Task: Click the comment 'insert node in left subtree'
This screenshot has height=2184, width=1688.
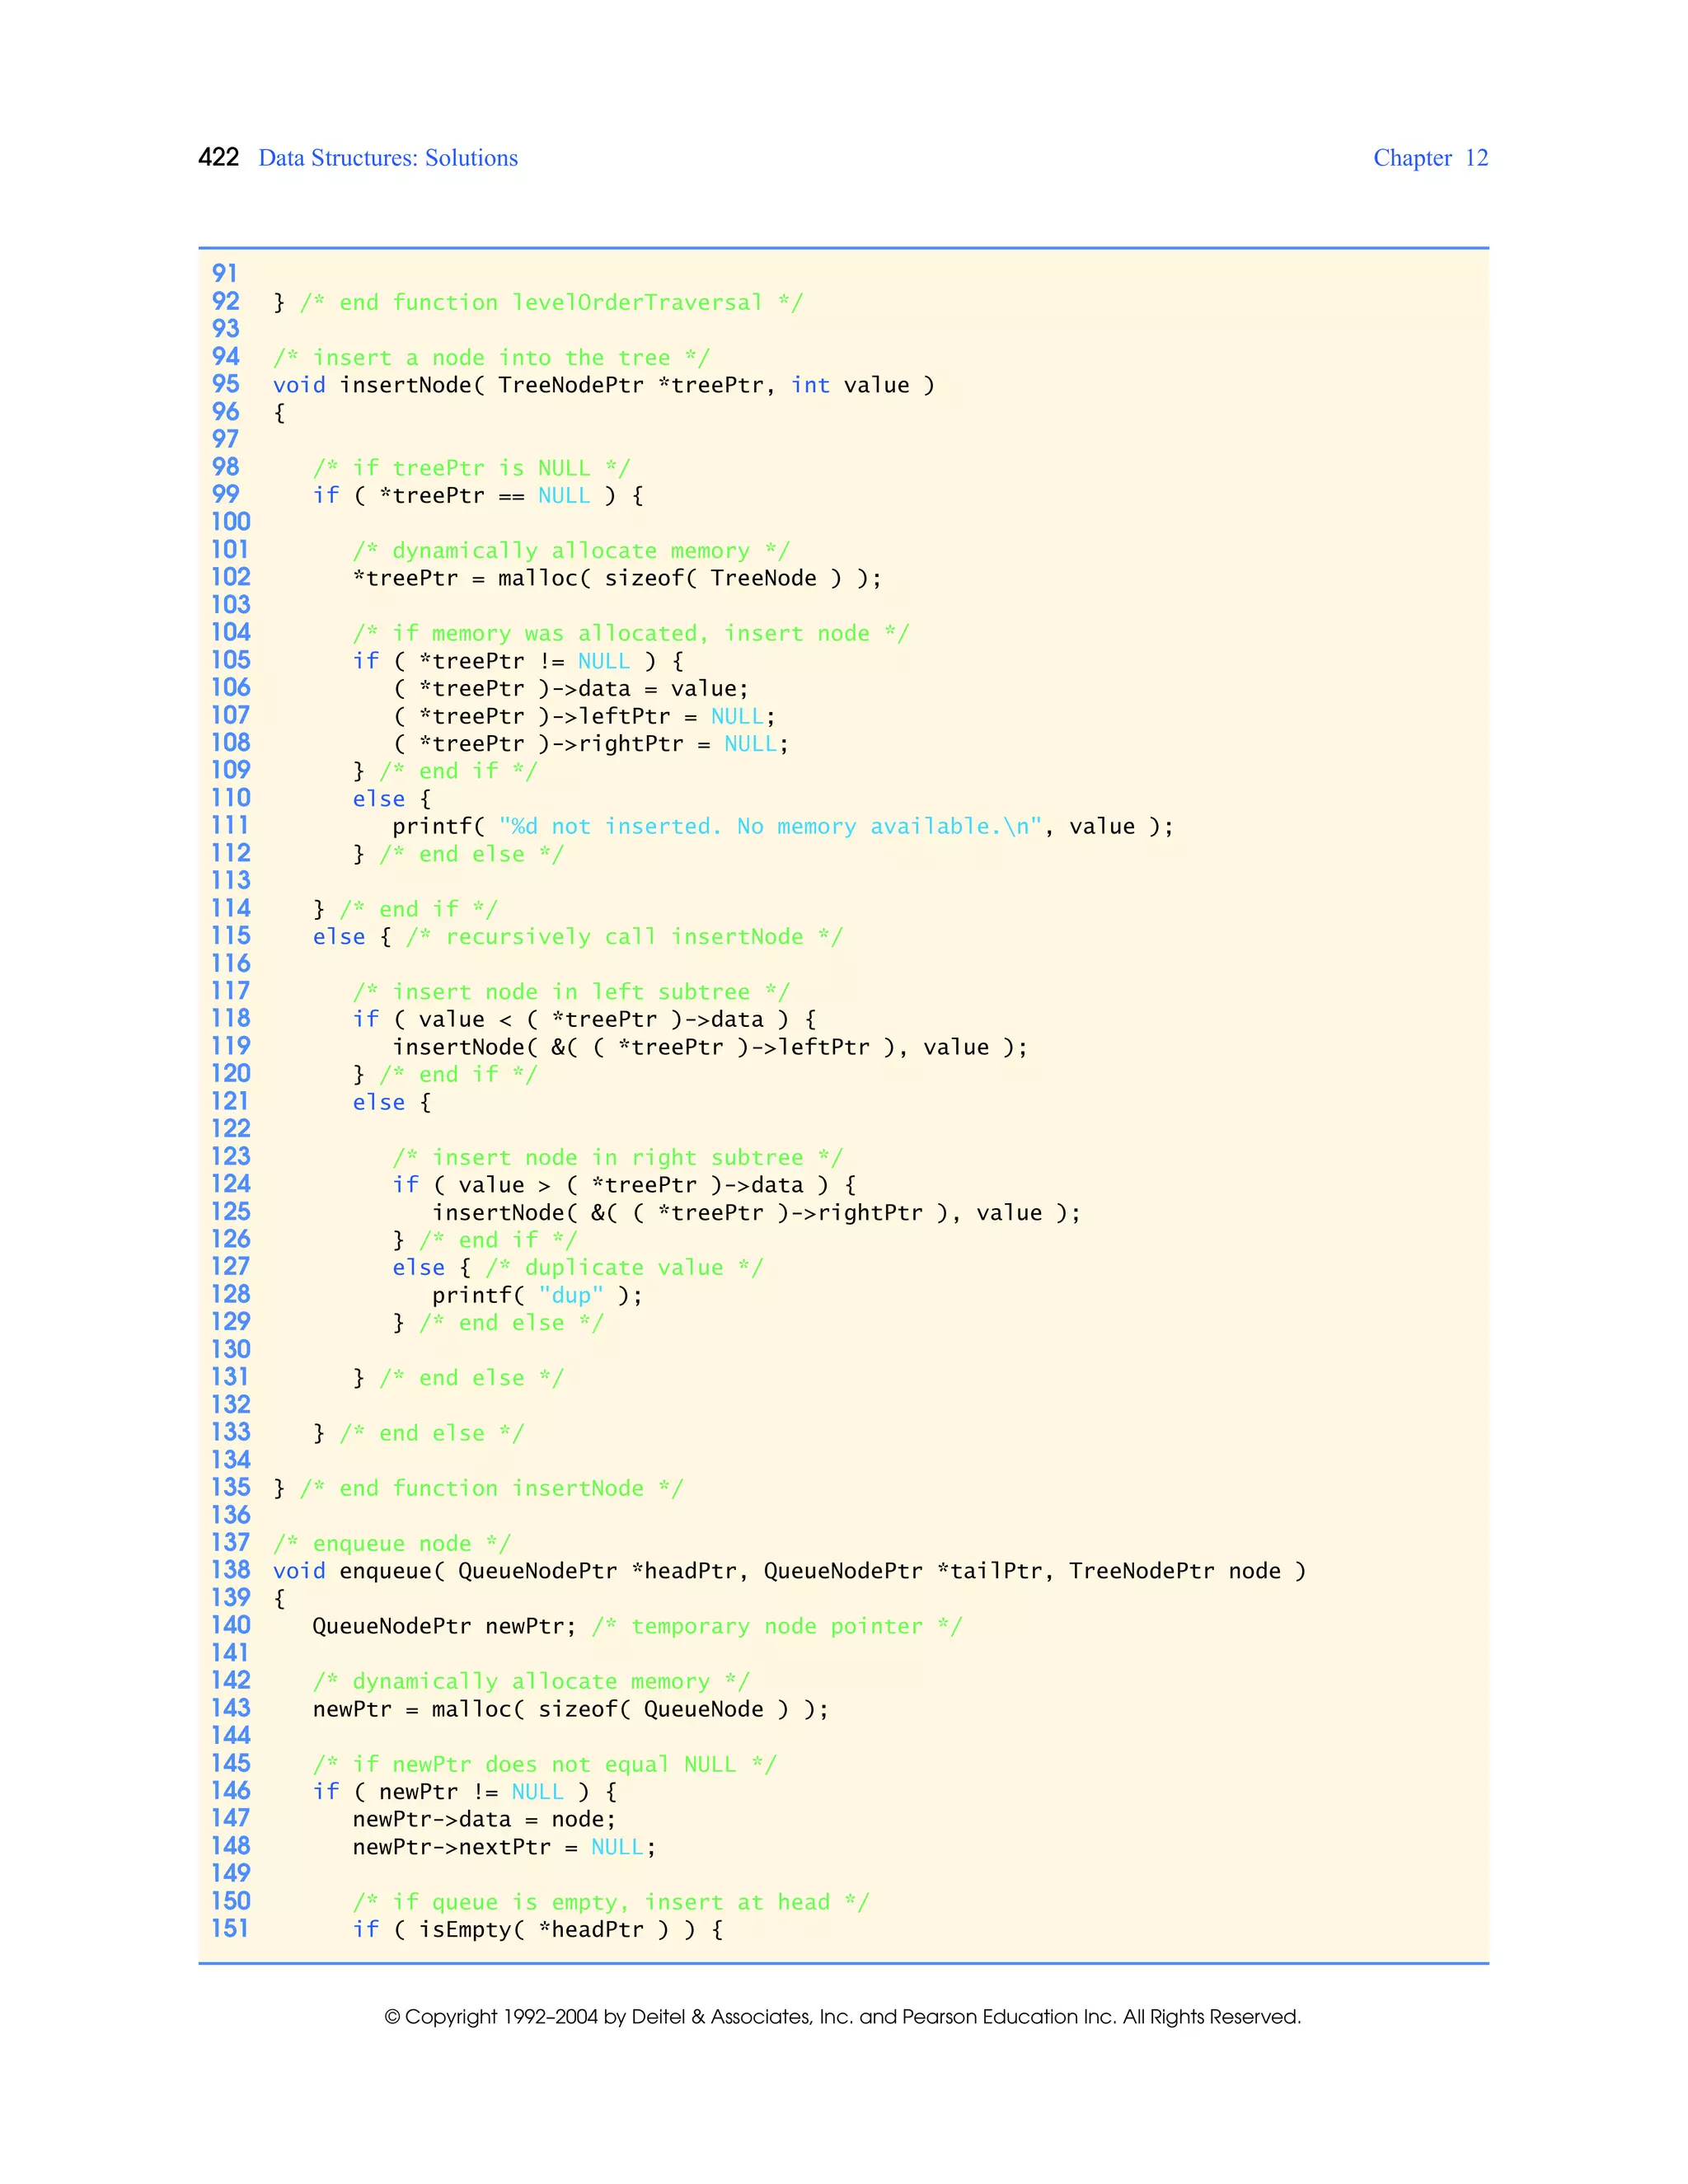Action: click(x=571, y=991)
